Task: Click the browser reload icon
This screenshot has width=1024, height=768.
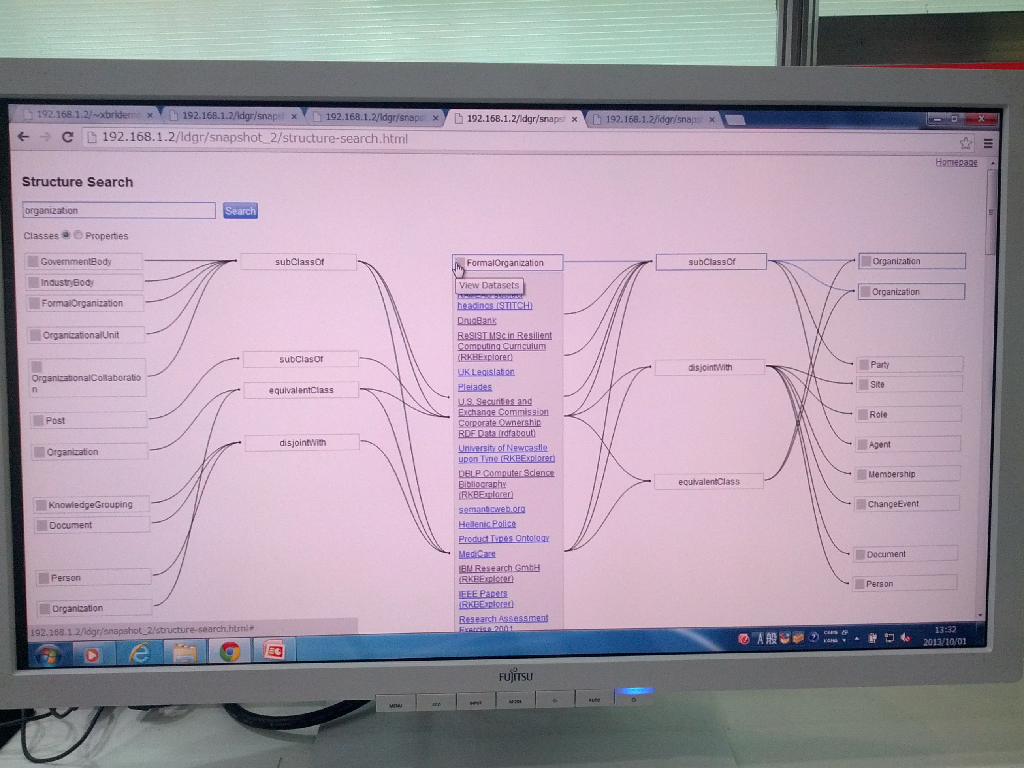Action: [68, 138]
